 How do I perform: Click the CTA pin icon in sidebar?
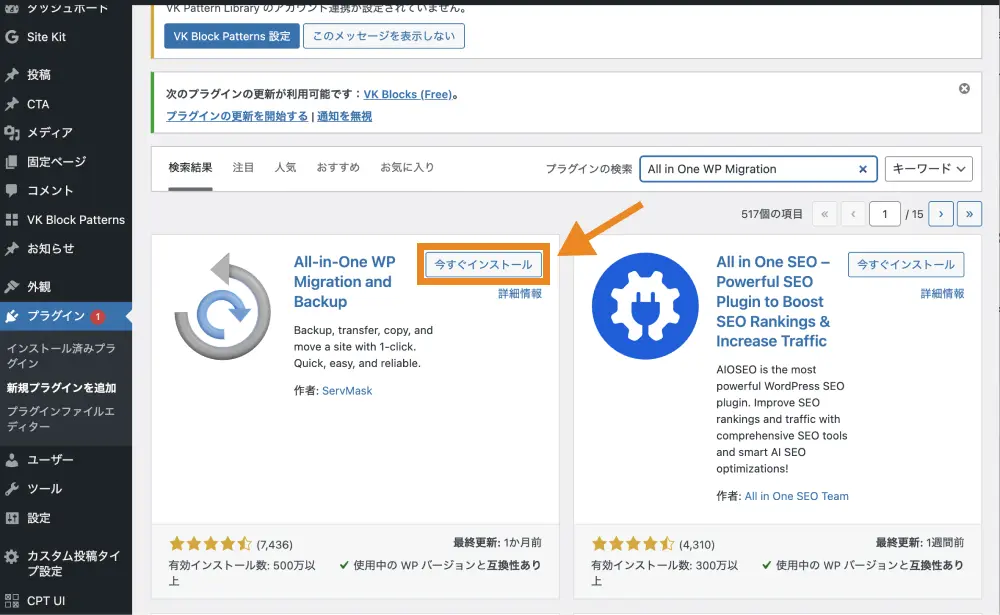pos(12,104)
